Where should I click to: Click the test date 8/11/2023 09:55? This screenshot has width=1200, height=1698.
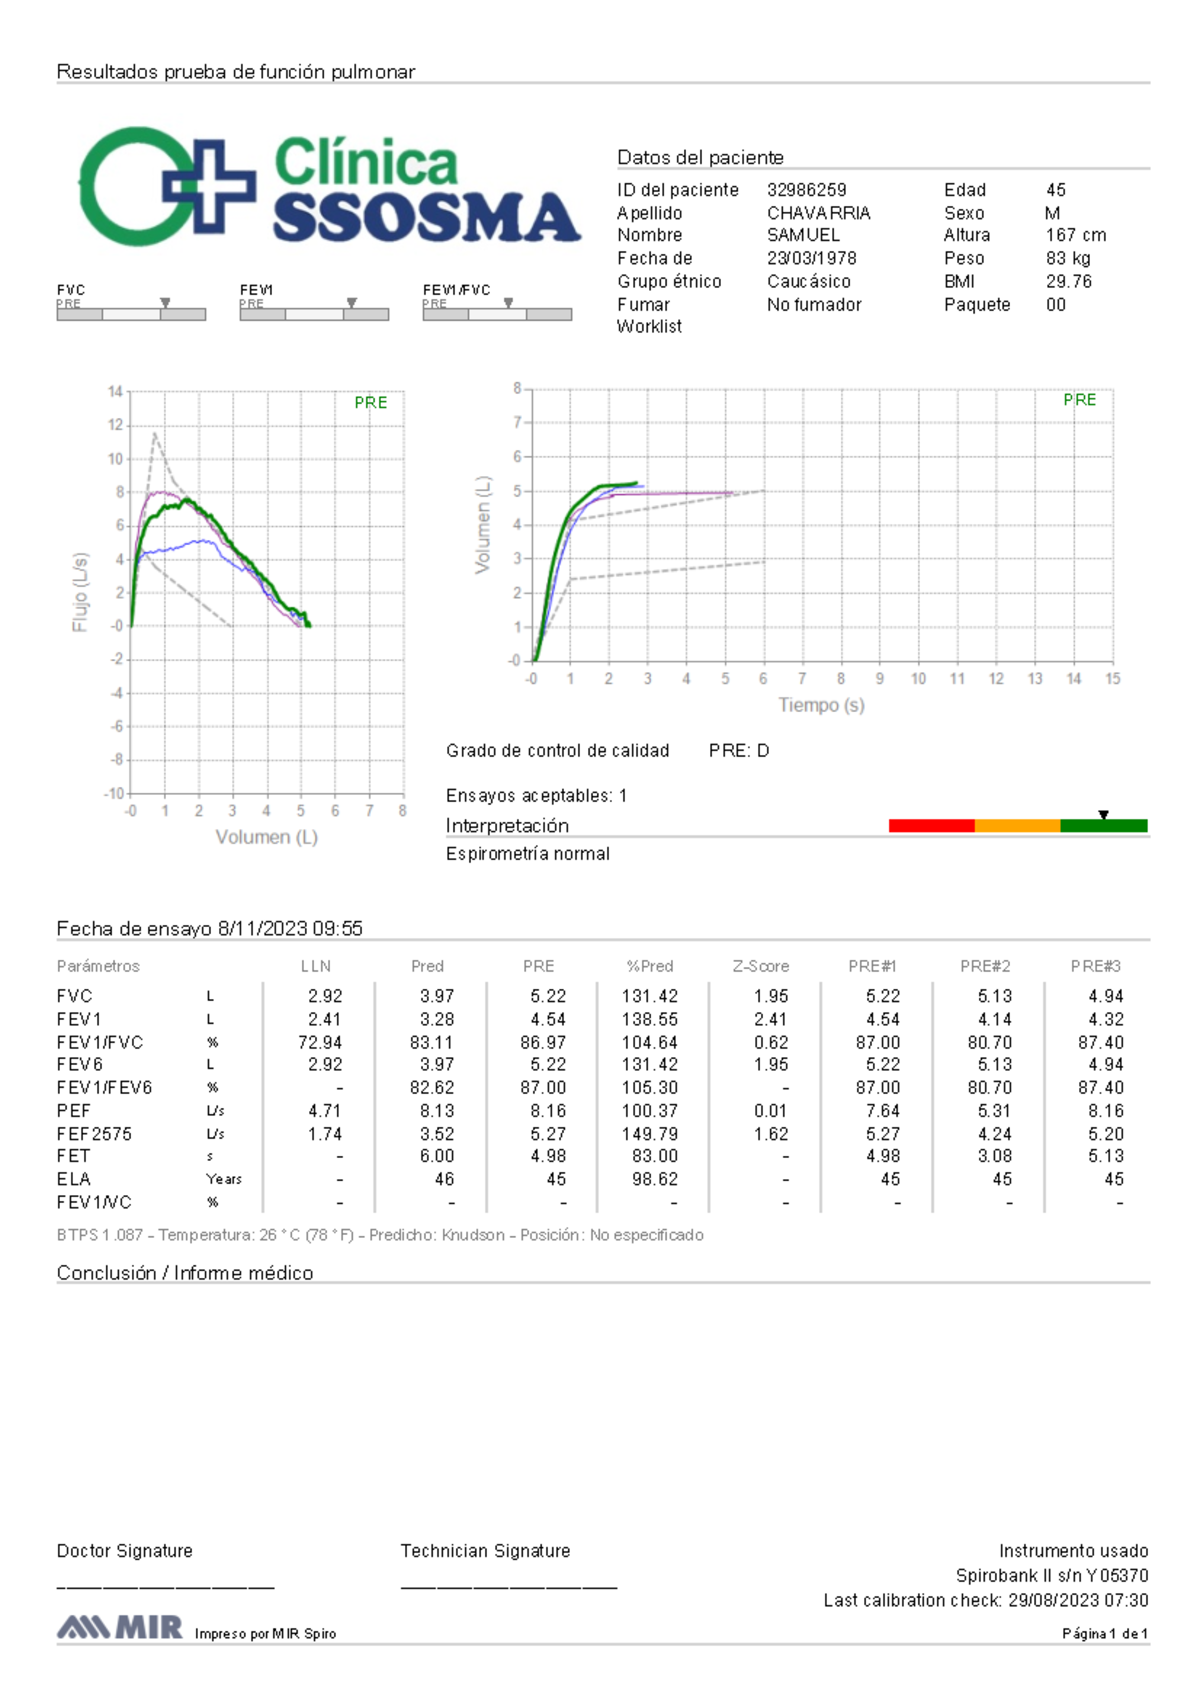tap(290, 928)
